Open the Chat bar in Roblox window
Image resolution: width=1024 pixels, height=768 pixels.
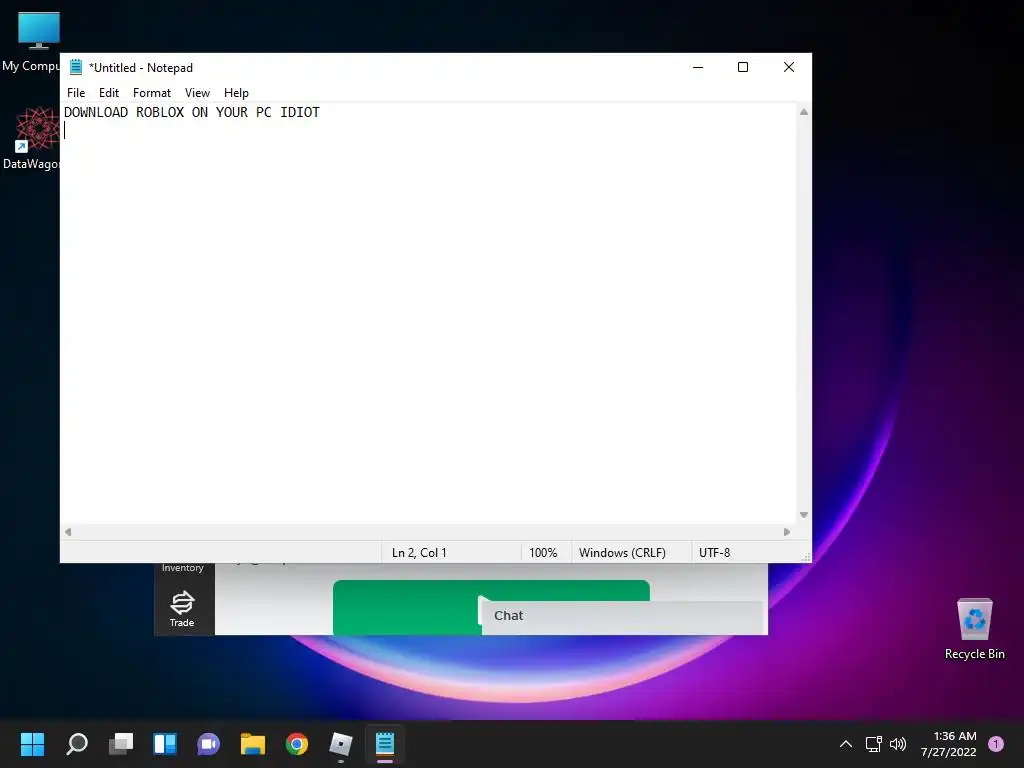[622, 616]
